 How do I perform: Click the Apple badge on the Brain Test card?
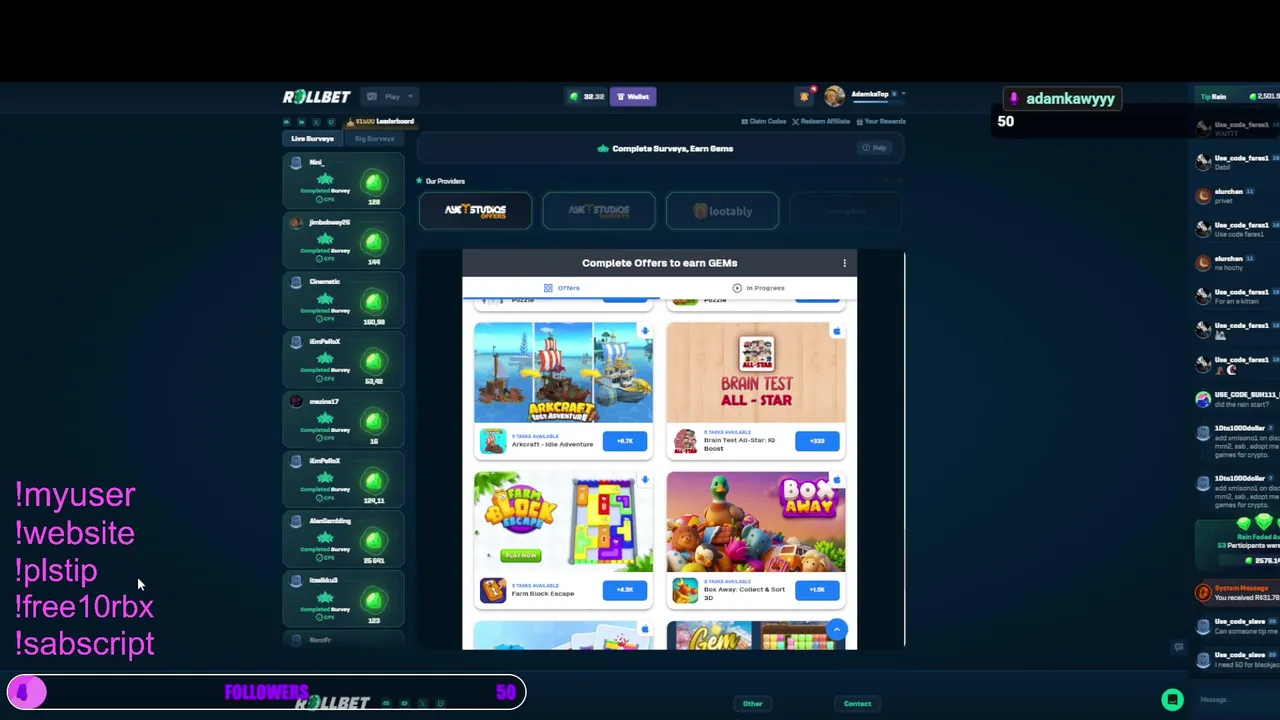coord(837,331)
